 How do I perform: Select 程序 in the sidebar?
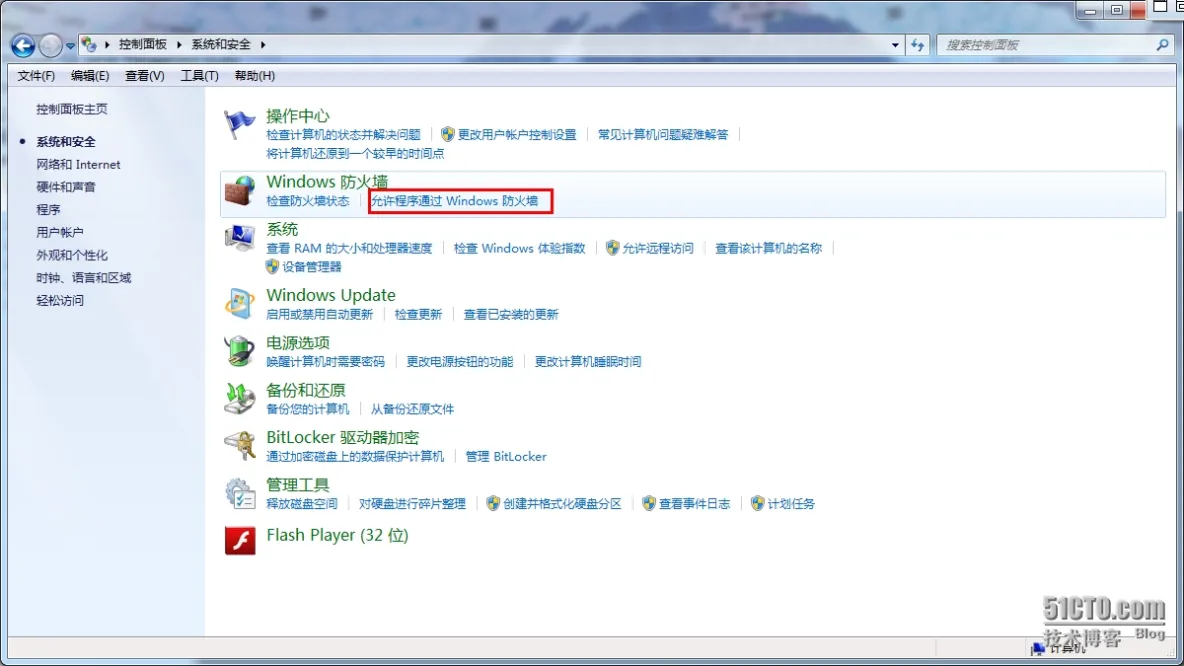coord(48,209)
